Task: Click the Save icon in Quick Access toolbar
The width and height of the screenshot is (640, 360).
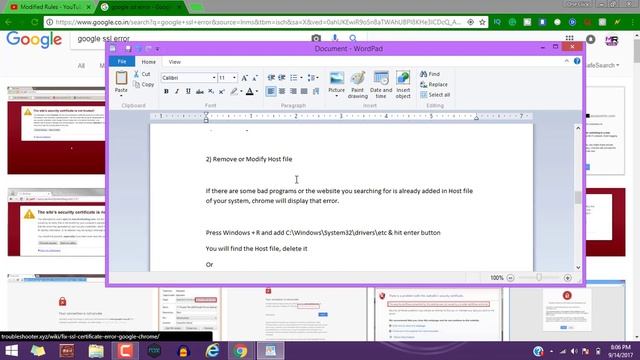Action: click(x=128, y=49)
